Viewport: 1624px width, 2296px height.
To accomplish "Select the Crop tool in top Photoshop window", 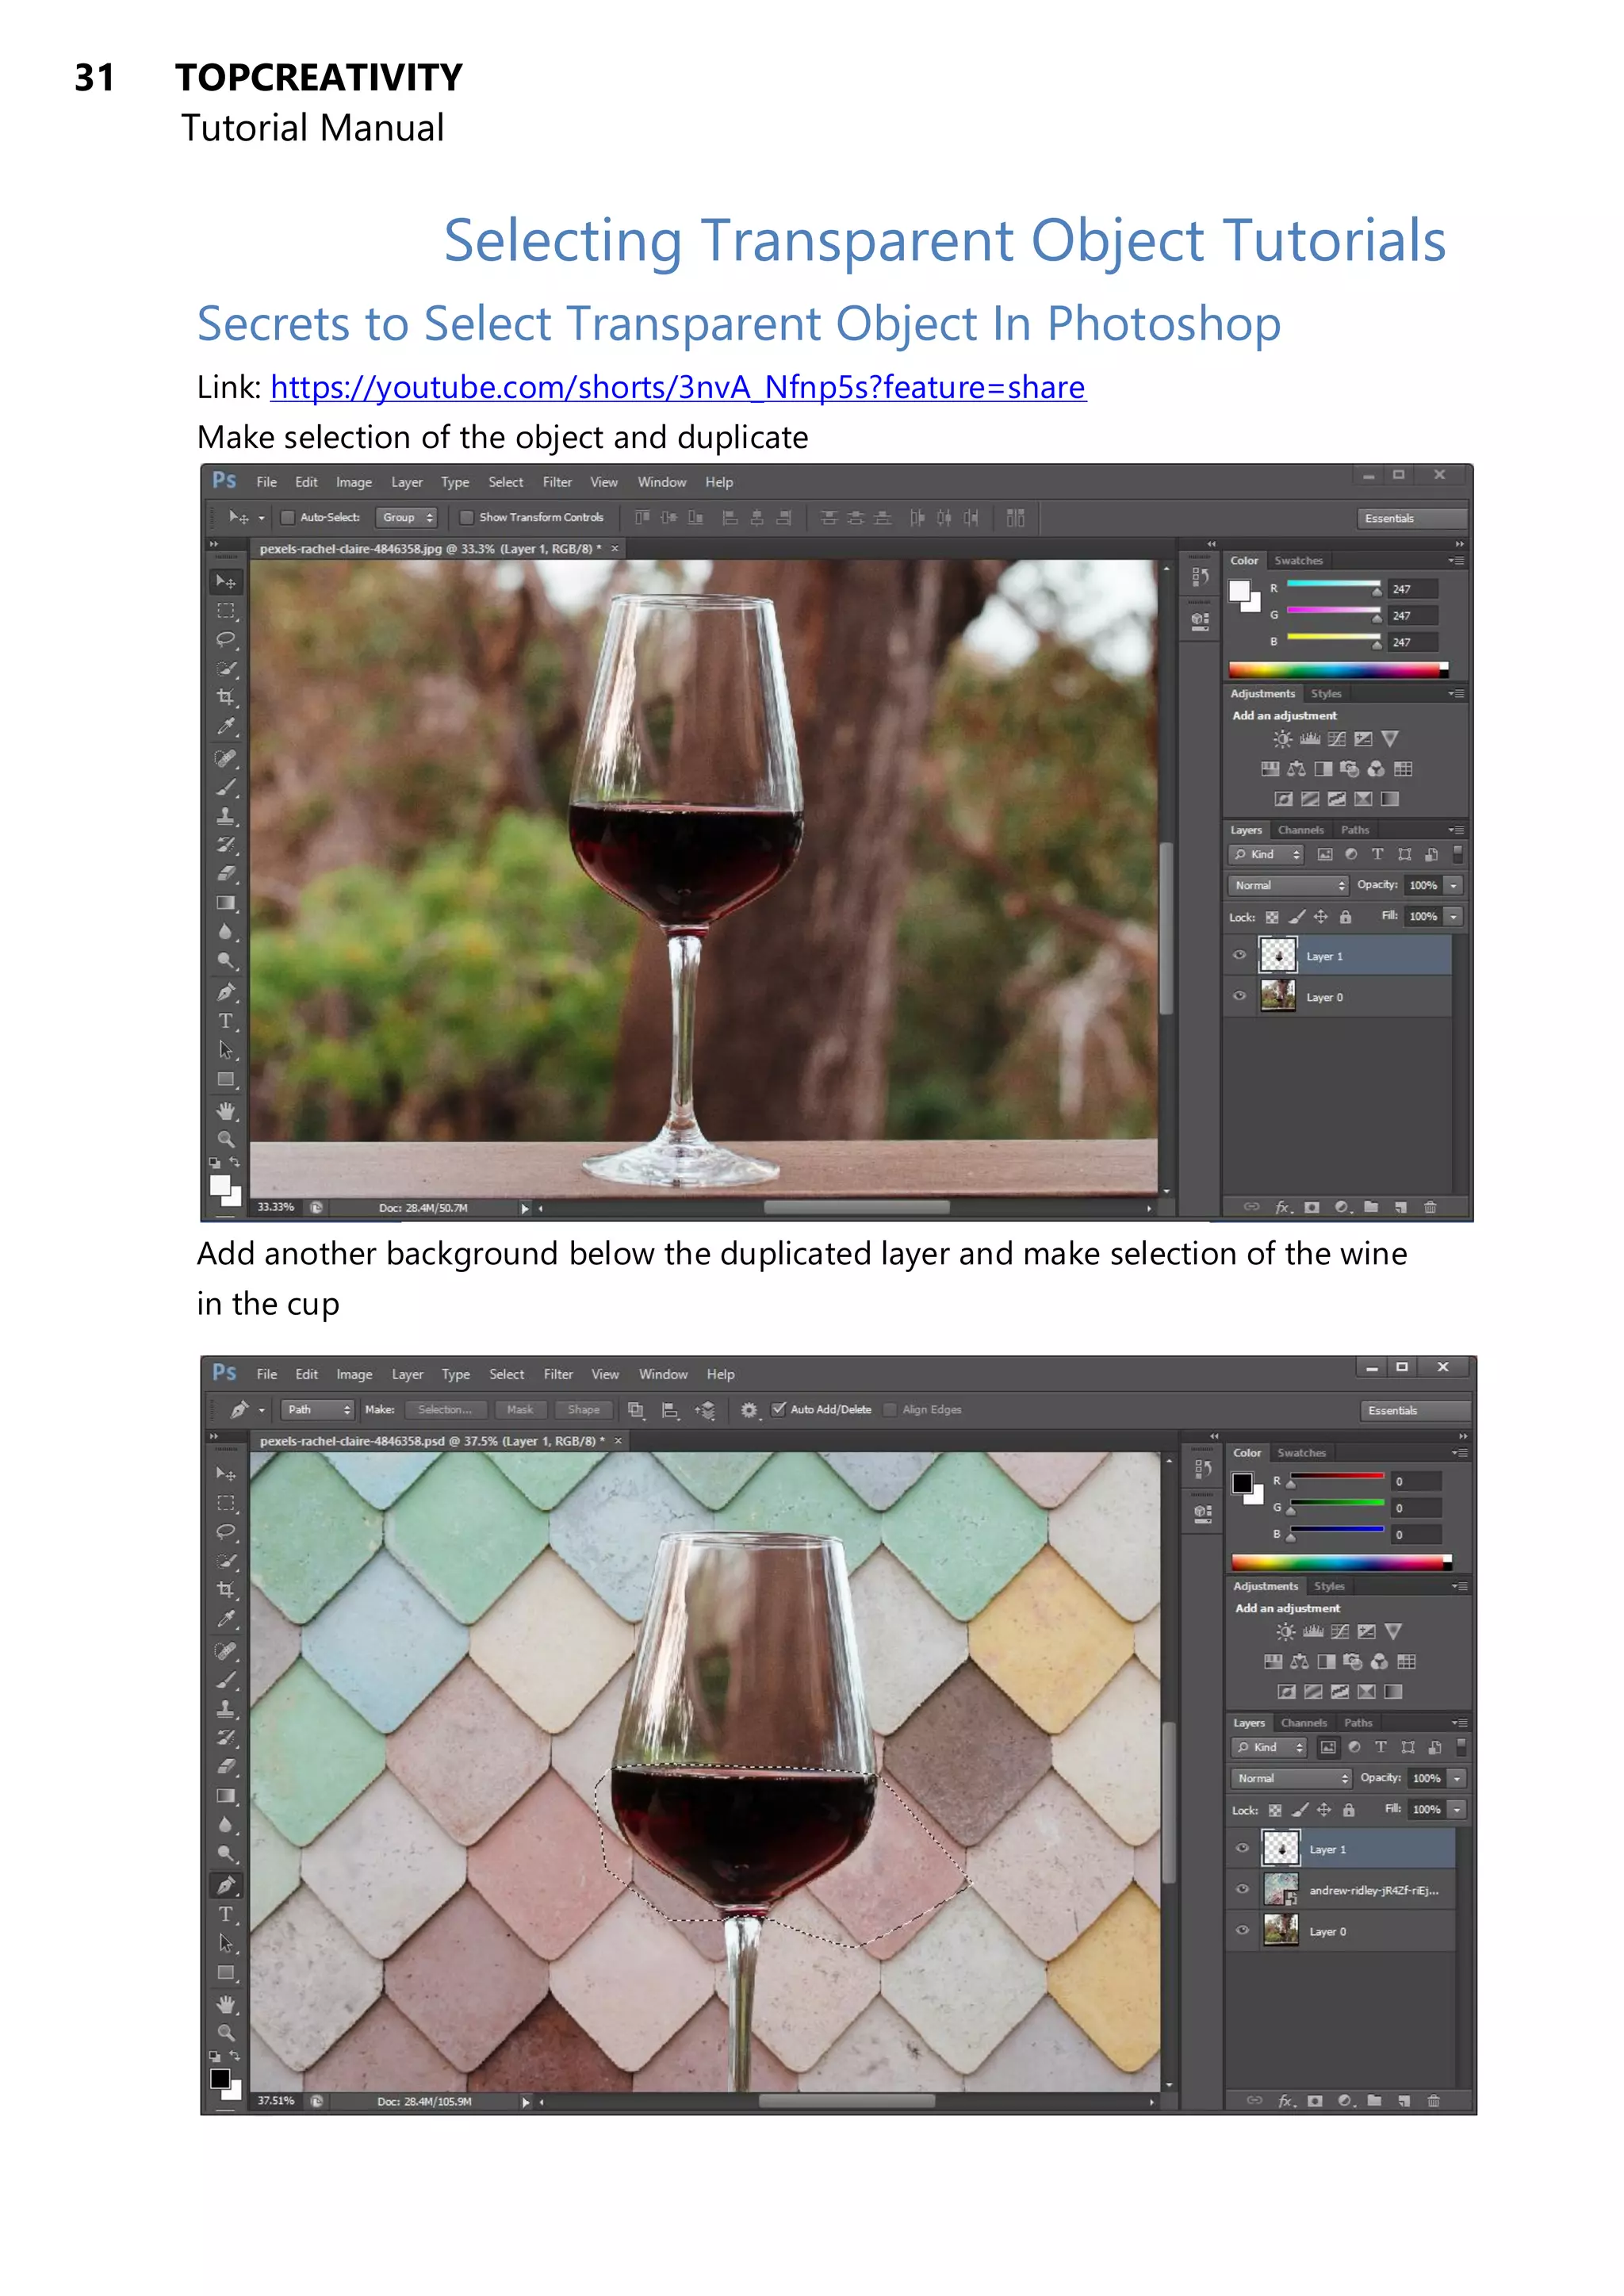I will click(226, 697).
